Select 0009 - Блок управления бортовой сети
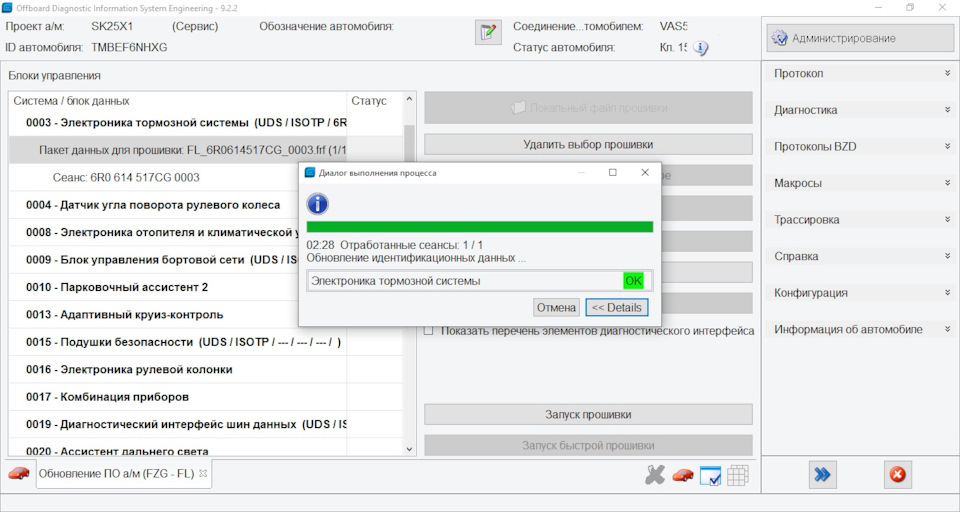The image size is (960, 512). tap(153, 260)
